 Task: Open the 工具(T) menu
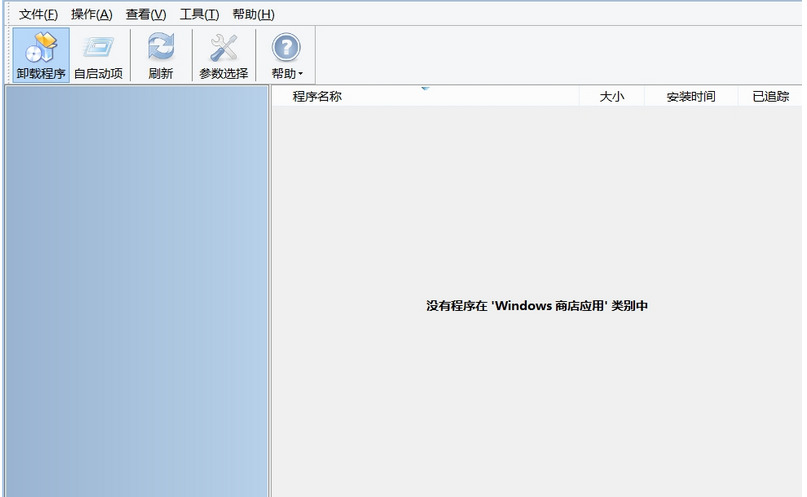199,14
